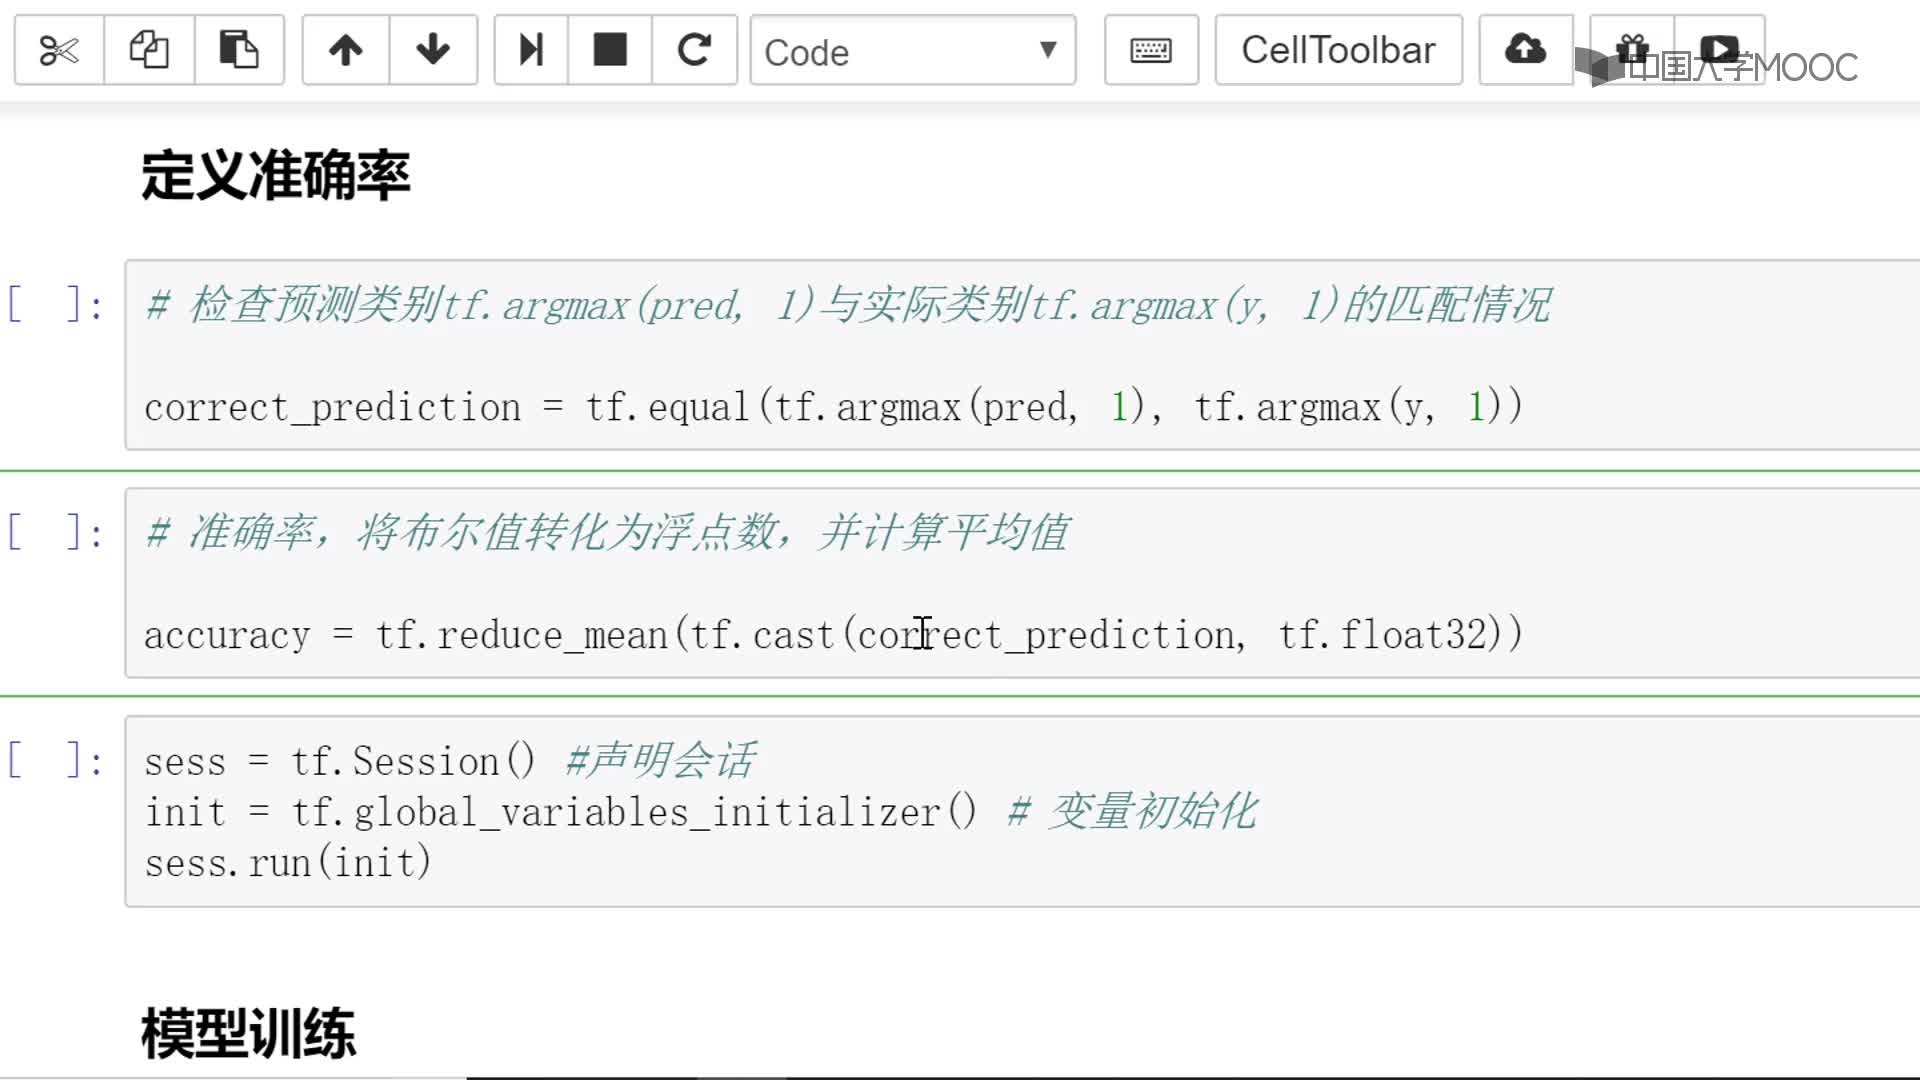Screen dimensions: 1920x1080
Task: Paste cells below using the clipboard icon
Action: (x=239, y=50)
